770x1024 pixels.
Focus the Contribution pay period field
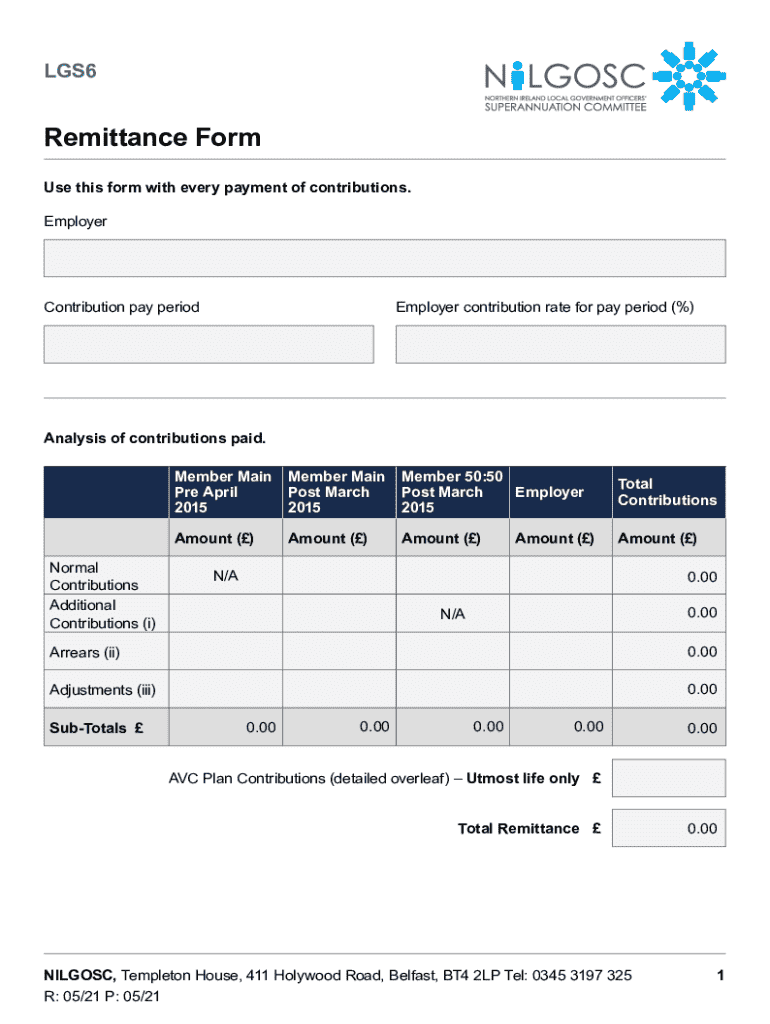[208, 344]
